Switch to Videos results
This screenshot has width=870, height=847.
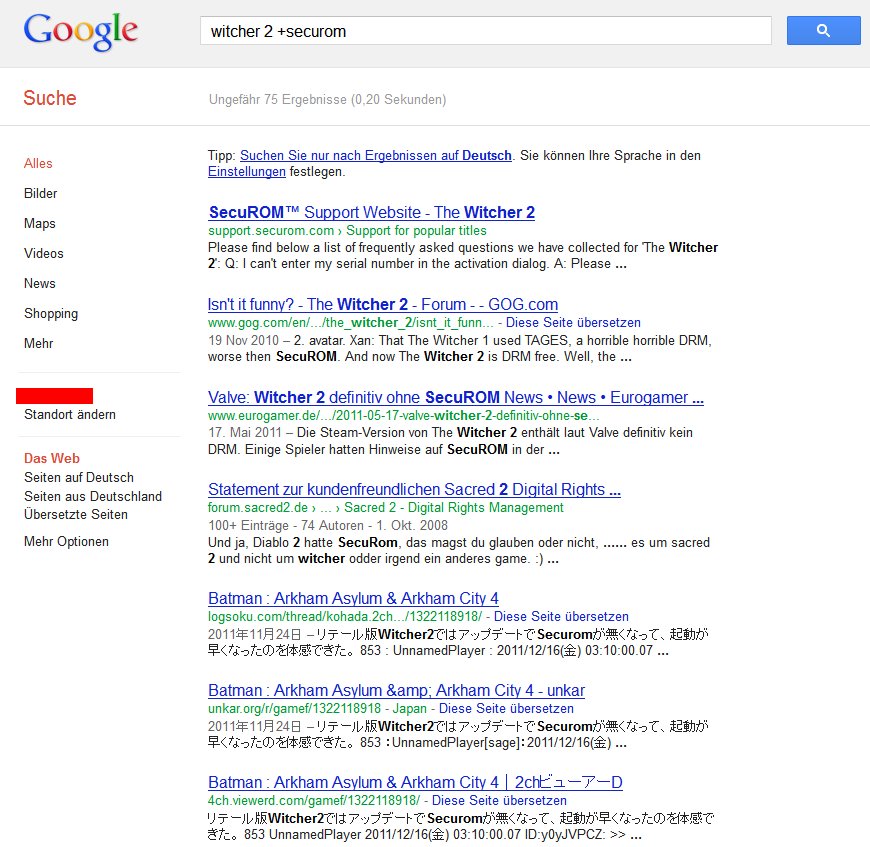44,253
